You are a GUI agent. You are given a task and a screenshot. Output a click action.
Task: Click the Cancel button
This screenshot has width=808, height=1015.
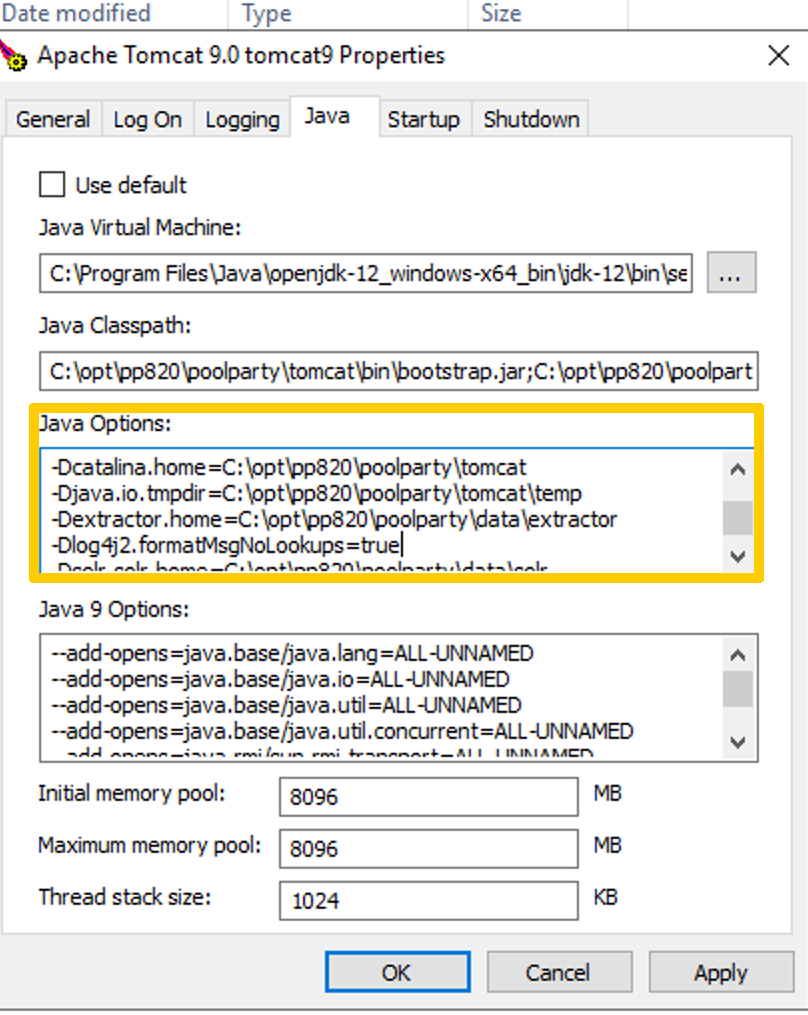[x=559, y=972]
